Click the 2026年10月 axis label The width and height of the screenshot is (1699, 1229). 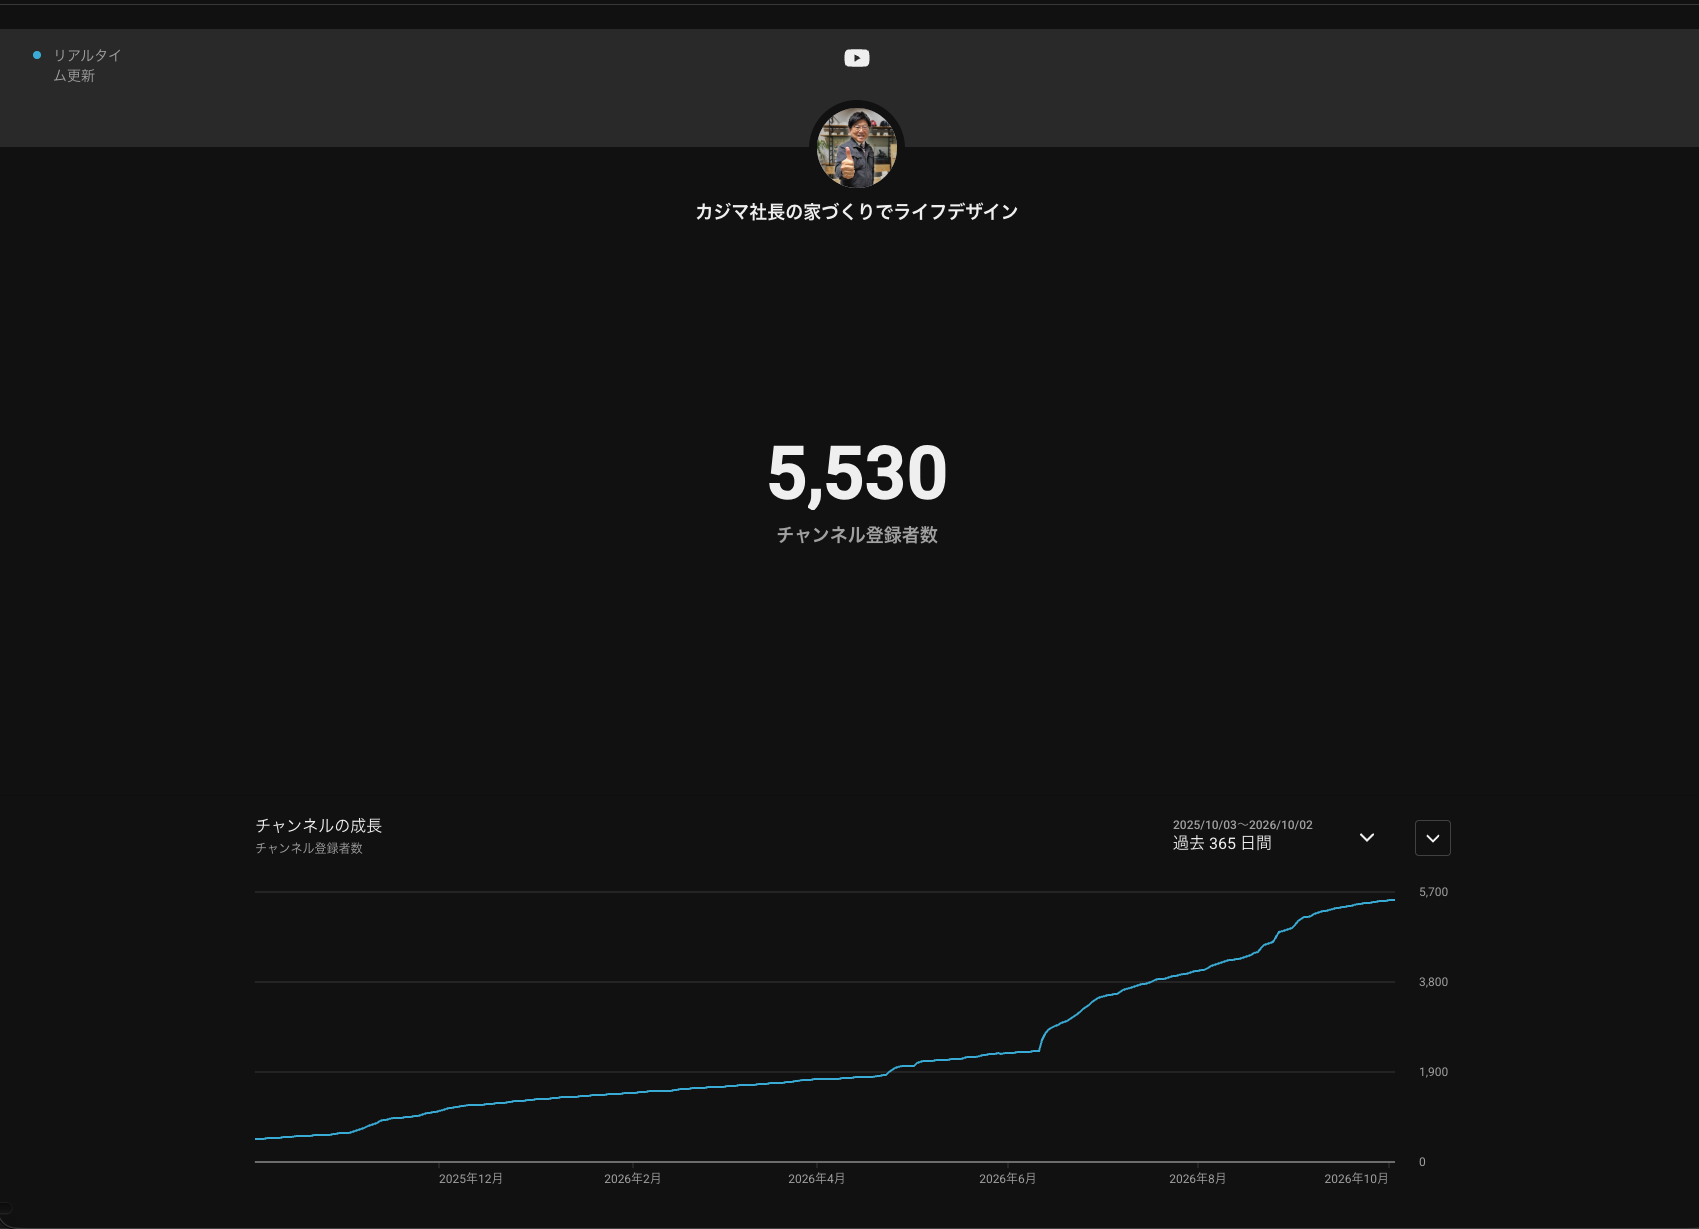(1357, 1179)
